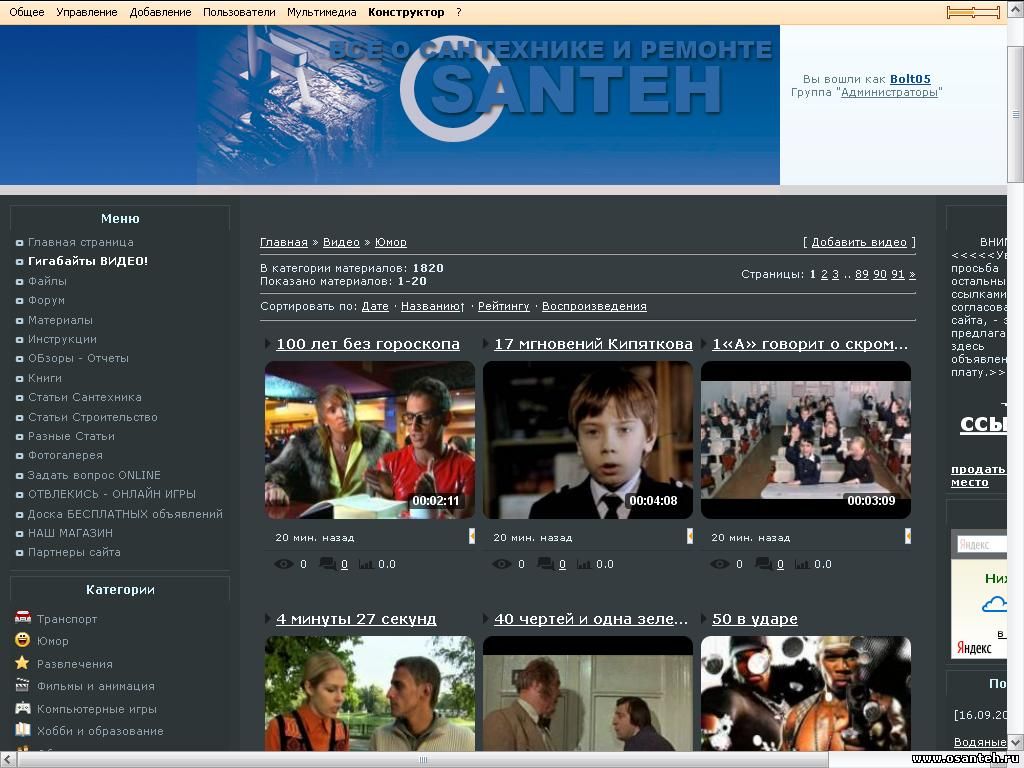Viewport: 1024px width, 768px height.
Task: Click the продать место link
Action: [x=978, y=475]
